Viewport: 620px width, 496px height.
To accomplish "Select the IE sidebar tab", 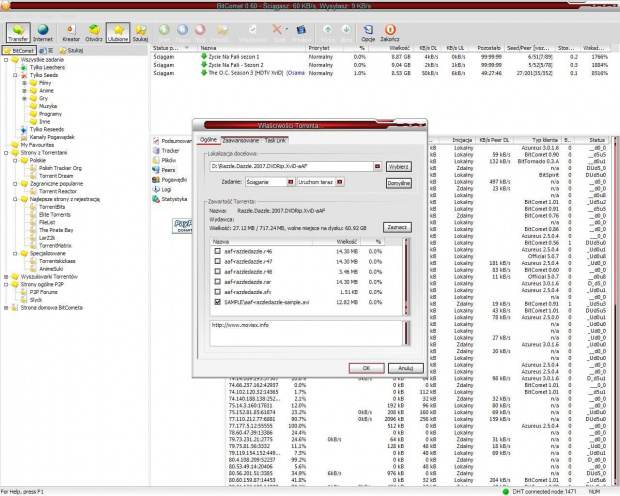I will tap(46, 51).
